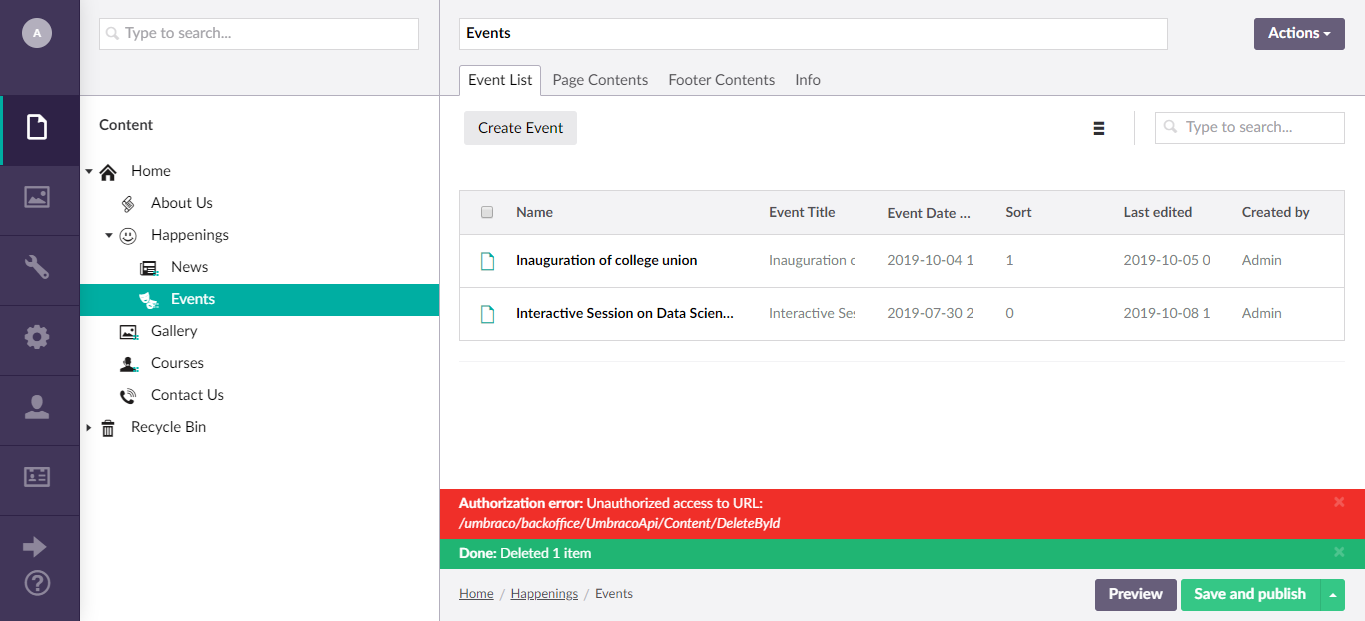Click the News newspaper icon
The image size is (1365, 621).
148,268
